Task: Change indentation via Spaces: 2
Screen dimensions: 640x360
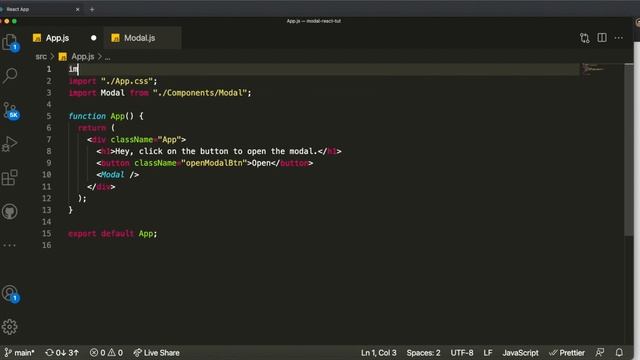Action: [423, 353]
